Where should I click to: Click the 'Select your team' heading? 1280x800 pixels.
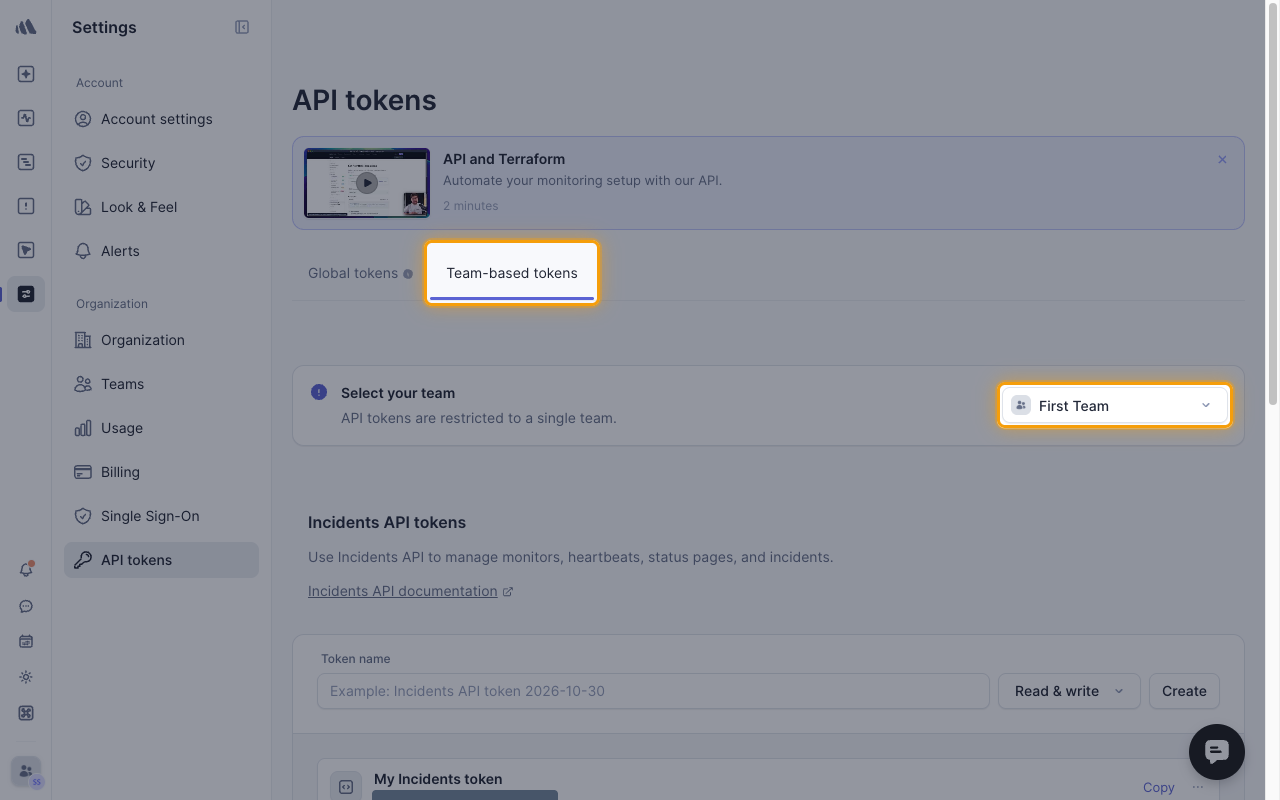coord(398,393)
